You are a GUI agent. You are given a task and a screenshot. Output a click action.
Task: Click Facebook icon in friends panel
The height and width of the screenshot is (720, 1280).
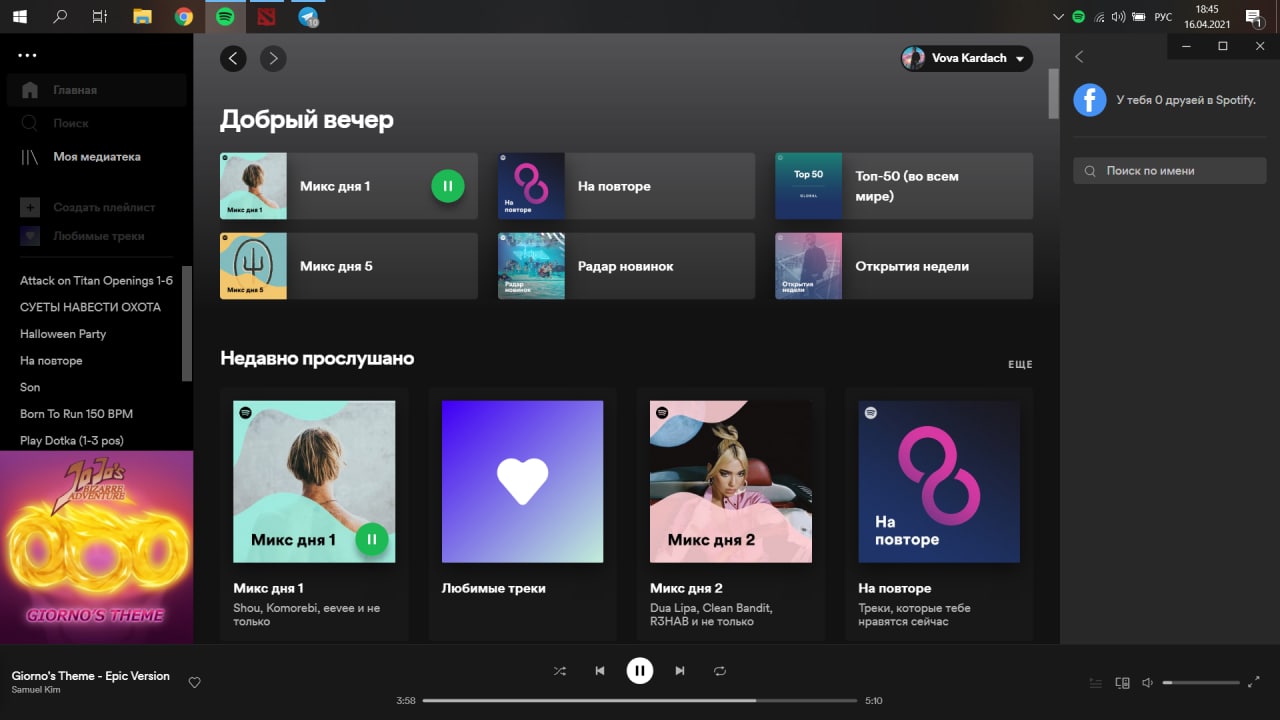tap(1090, 100)
